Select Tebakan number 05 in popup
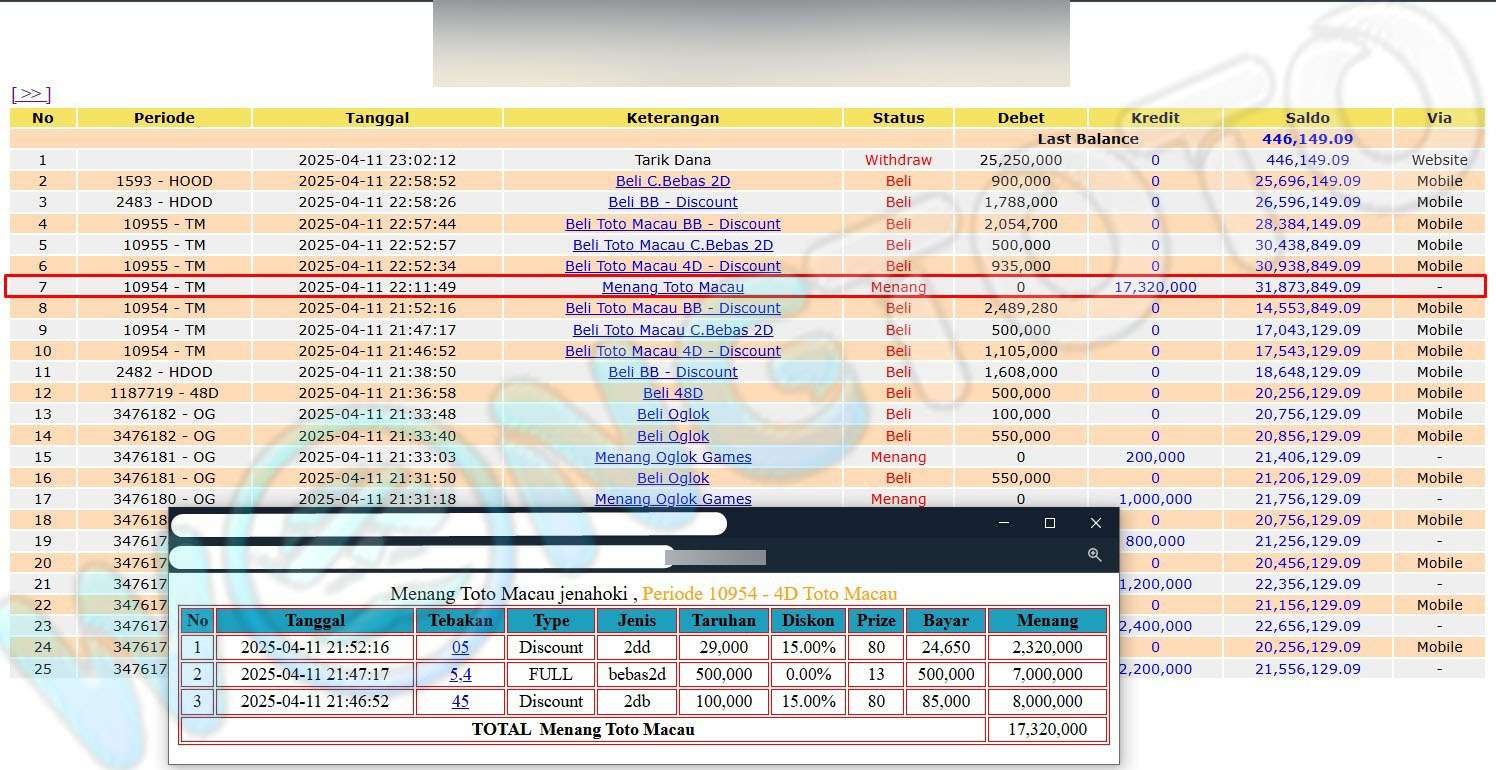Viewport: 1496px width, 770px height. tap(460, 648)
